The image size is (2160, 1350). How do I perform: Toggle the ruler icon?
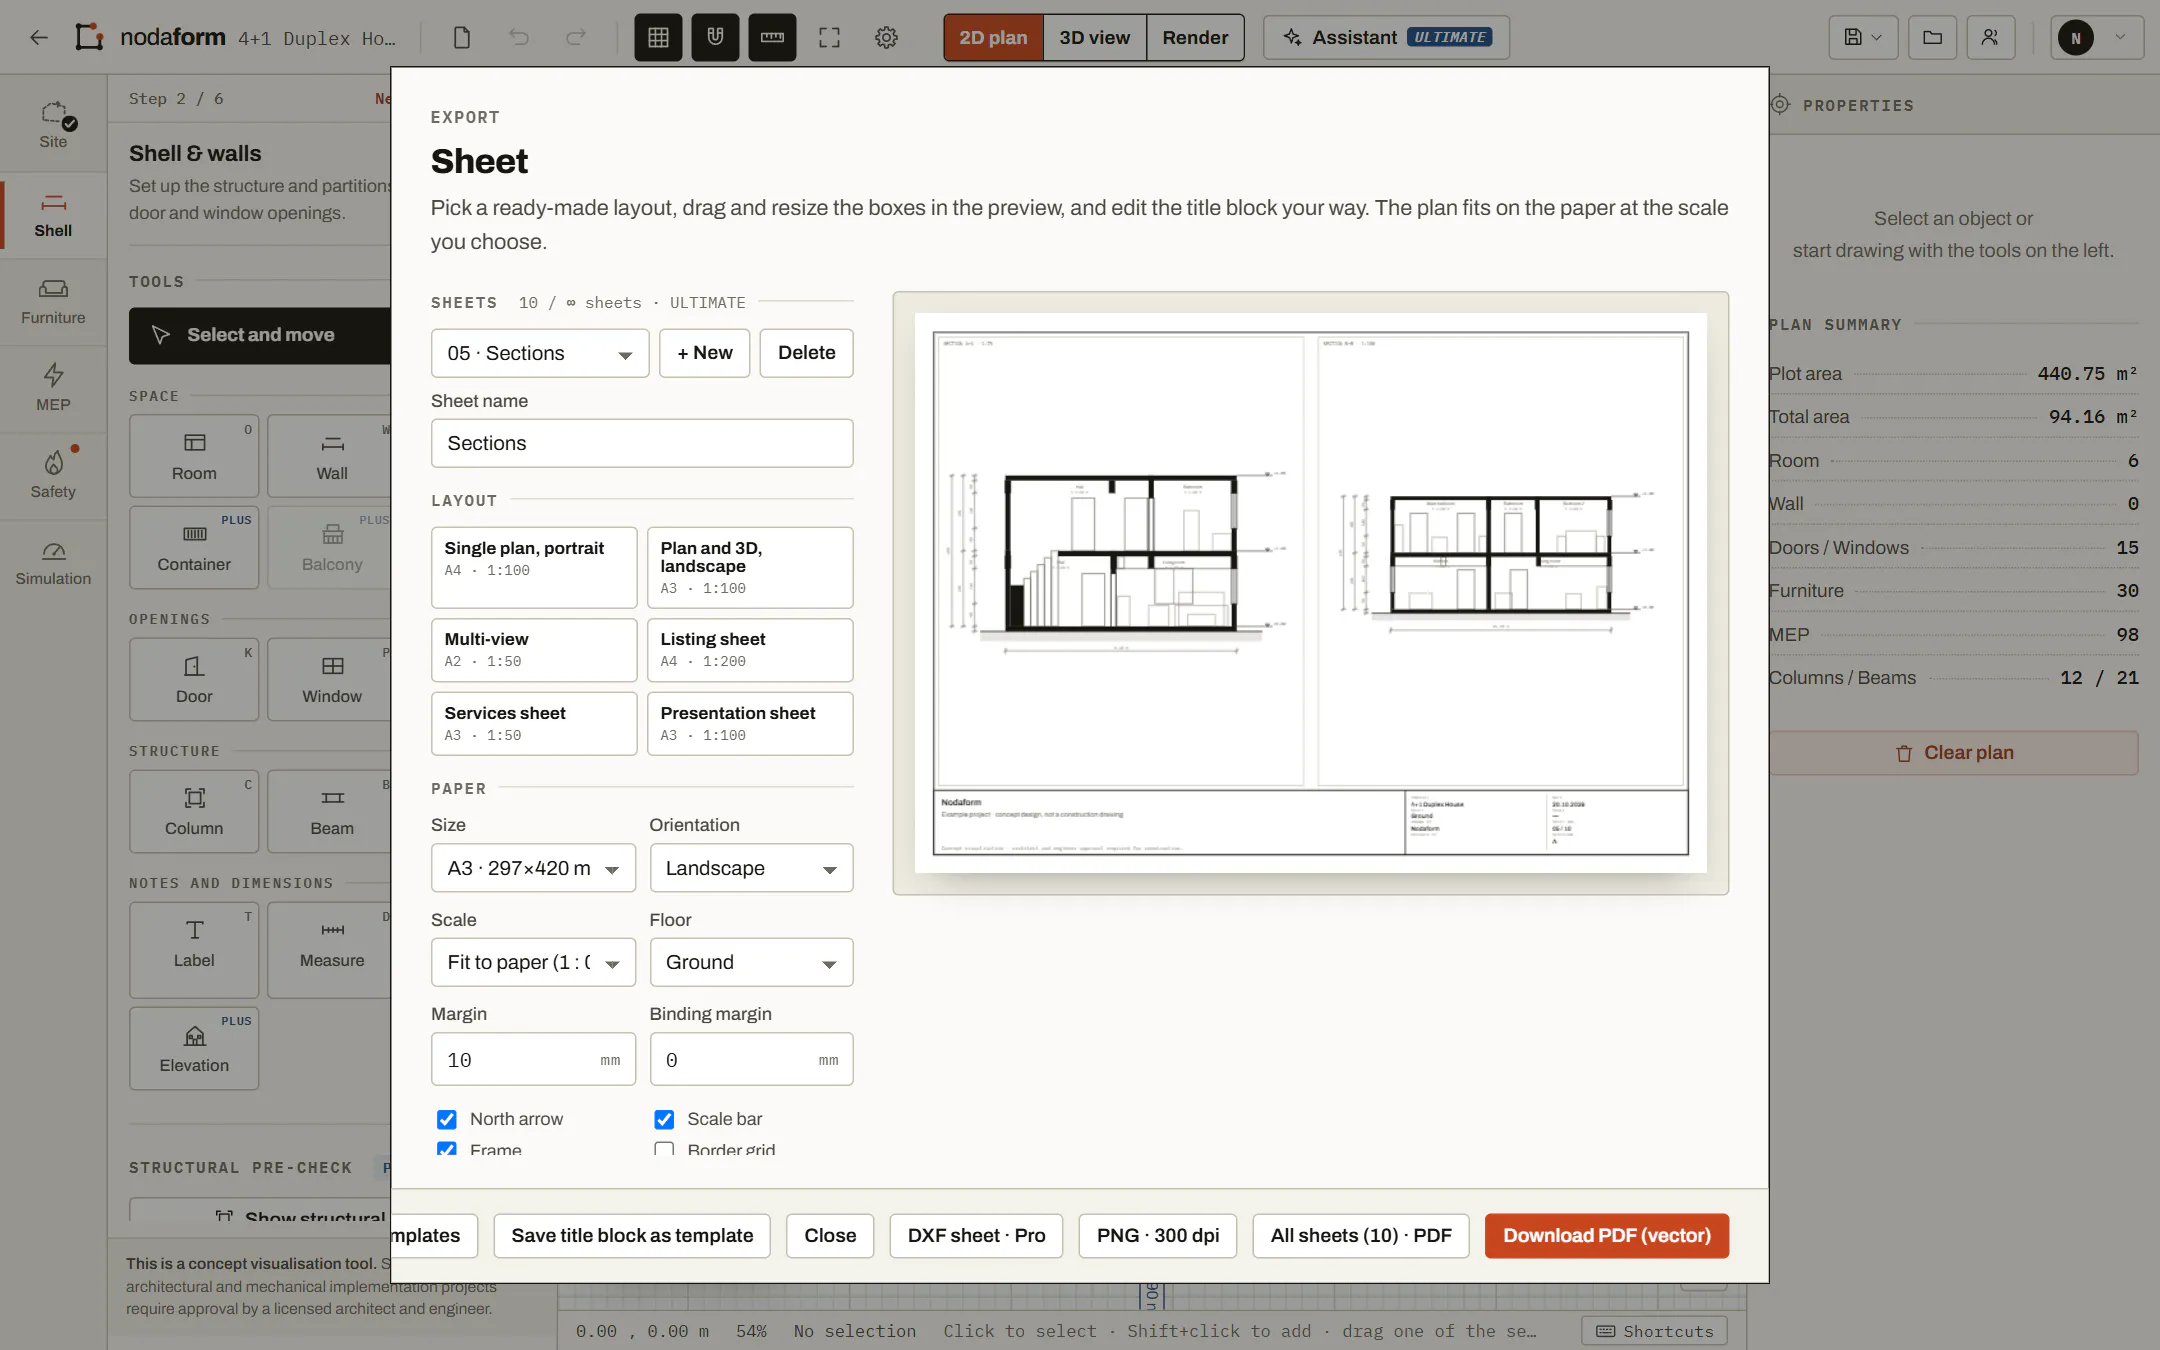[772, 38]
